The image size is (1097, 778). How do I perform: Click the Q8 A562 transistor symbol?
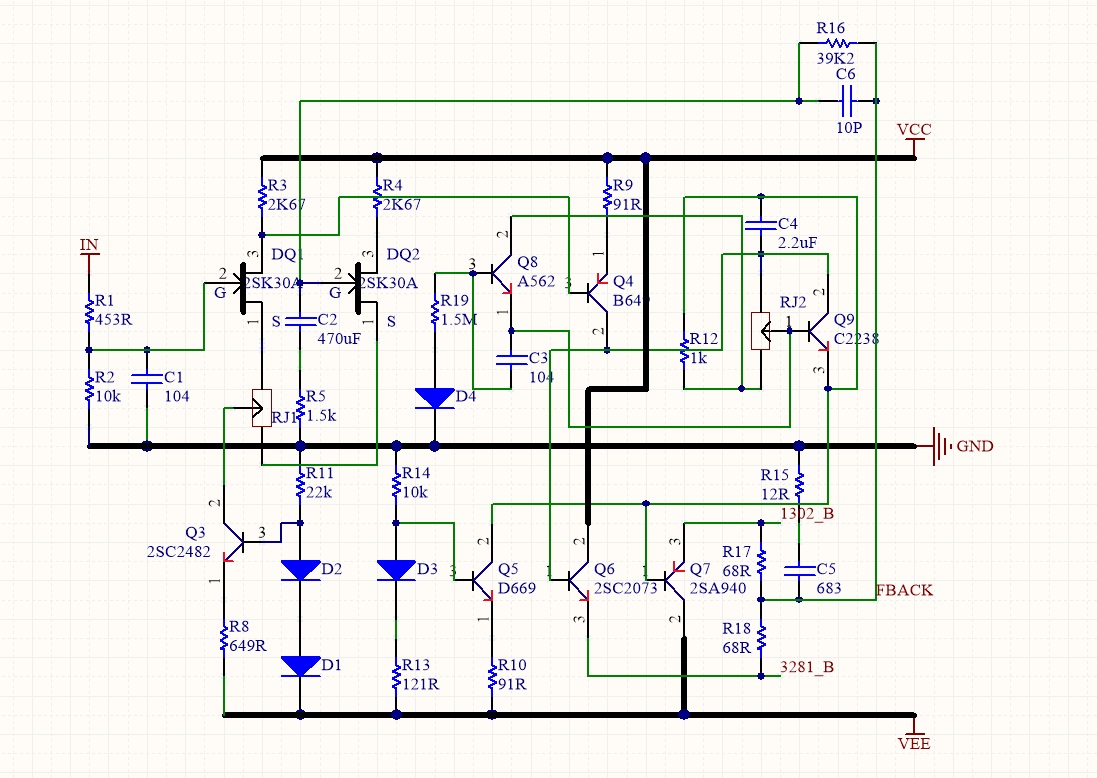(494, 272)
